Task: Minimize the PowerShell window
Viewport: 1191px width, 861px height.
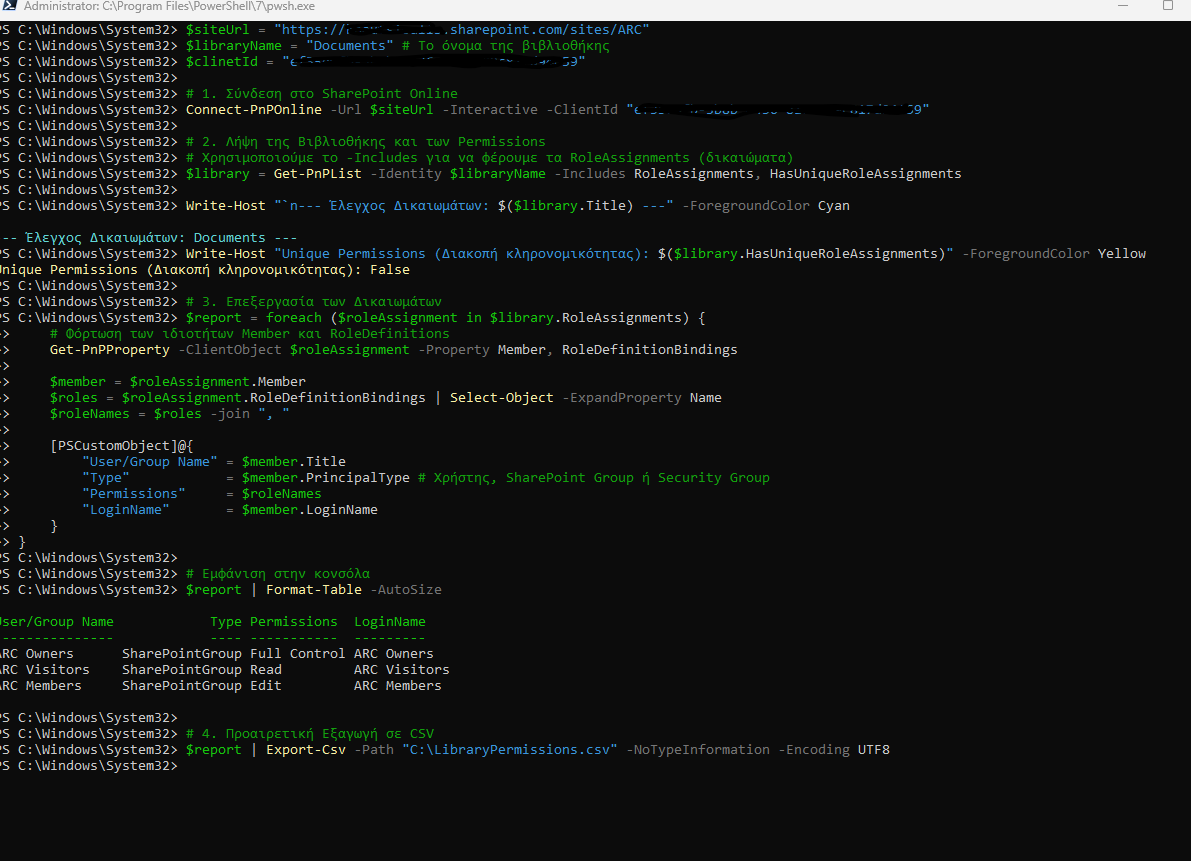Action: [1123, 6]
